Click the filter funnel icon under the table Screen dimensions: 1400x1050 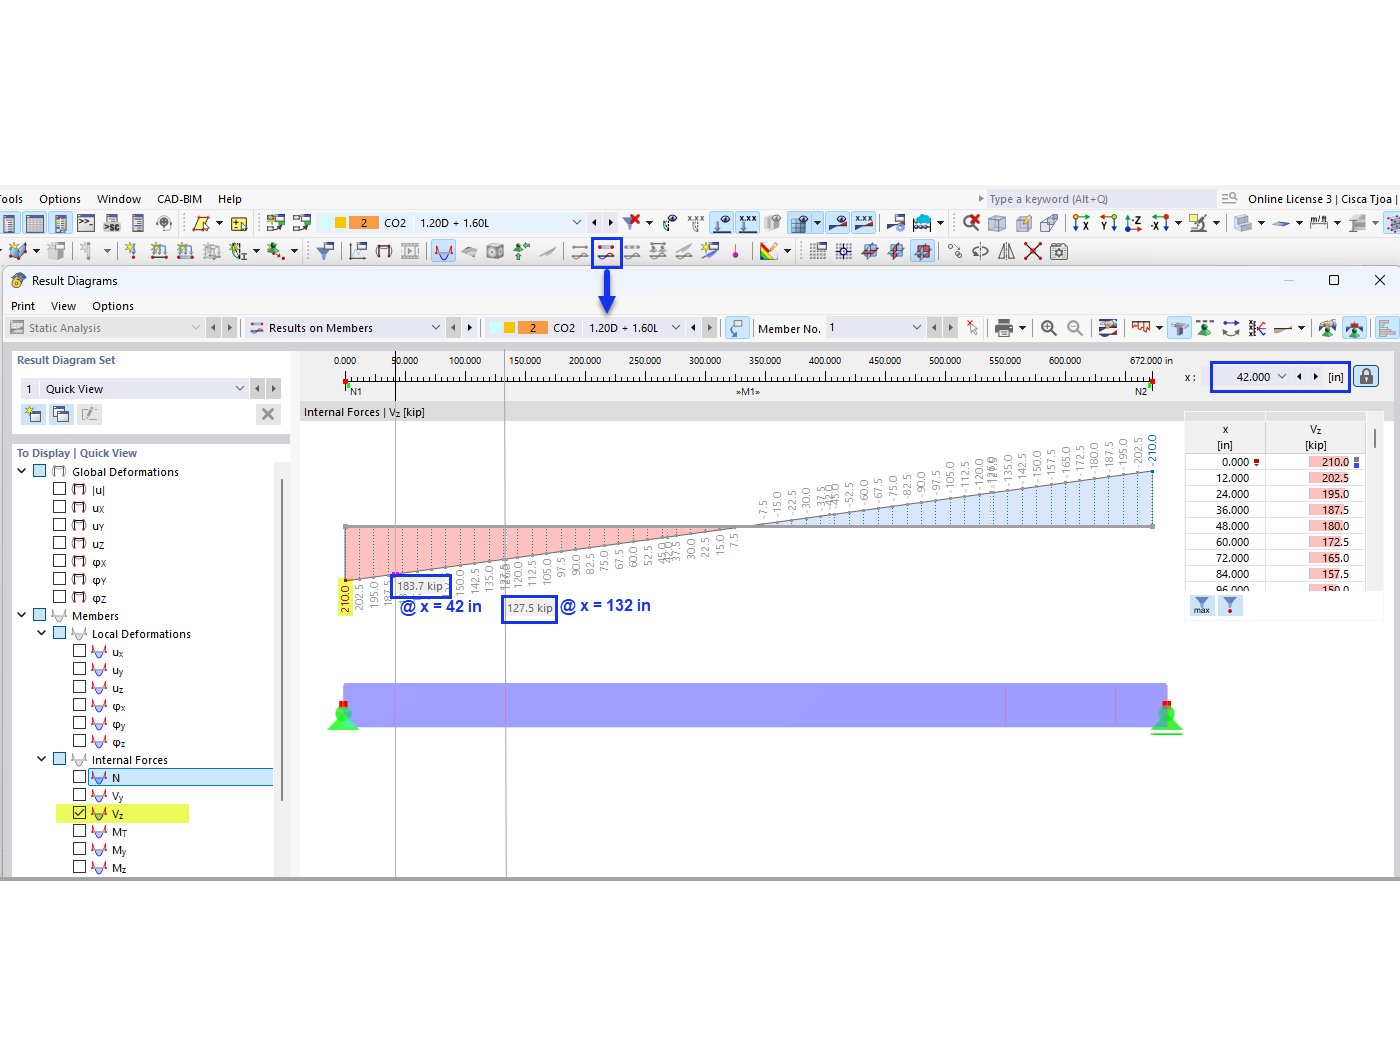click(x=1230, y=606)
